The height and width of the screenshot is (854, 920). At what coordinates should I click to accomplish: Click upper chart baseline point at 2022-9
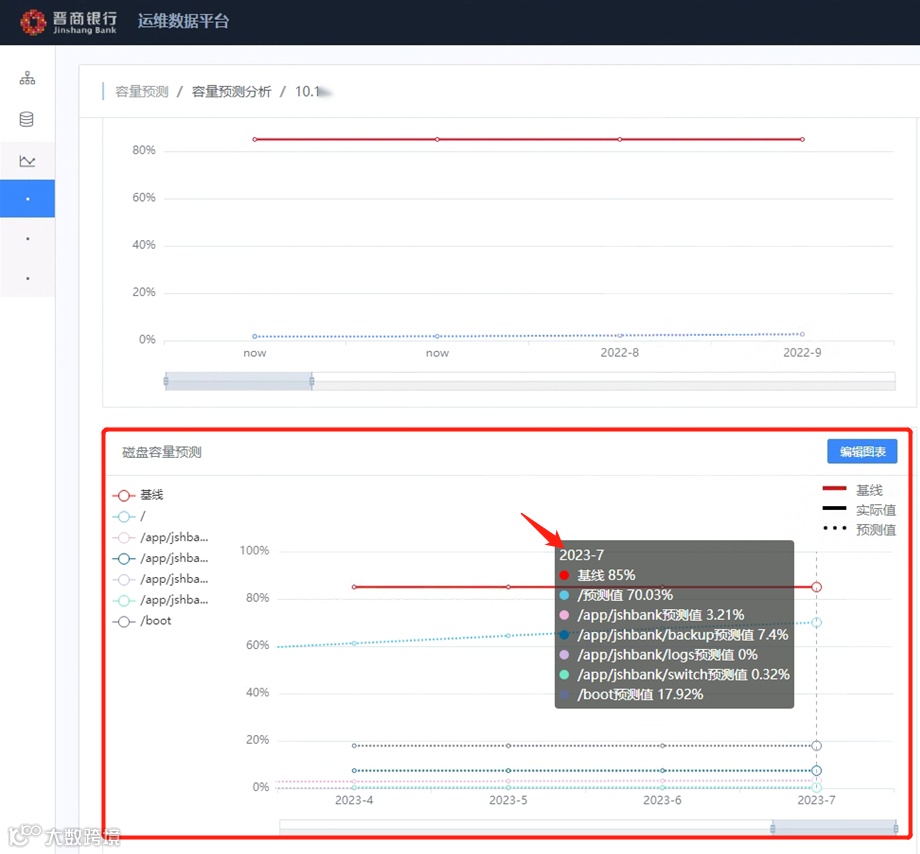(802, 140)
